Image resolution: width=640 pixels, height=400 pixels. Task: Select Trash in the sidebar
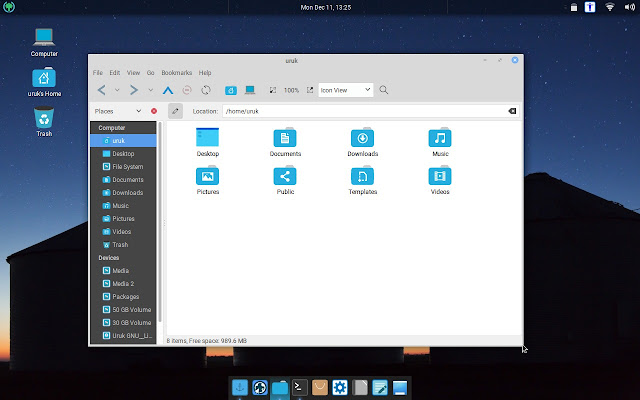[123, 244]
